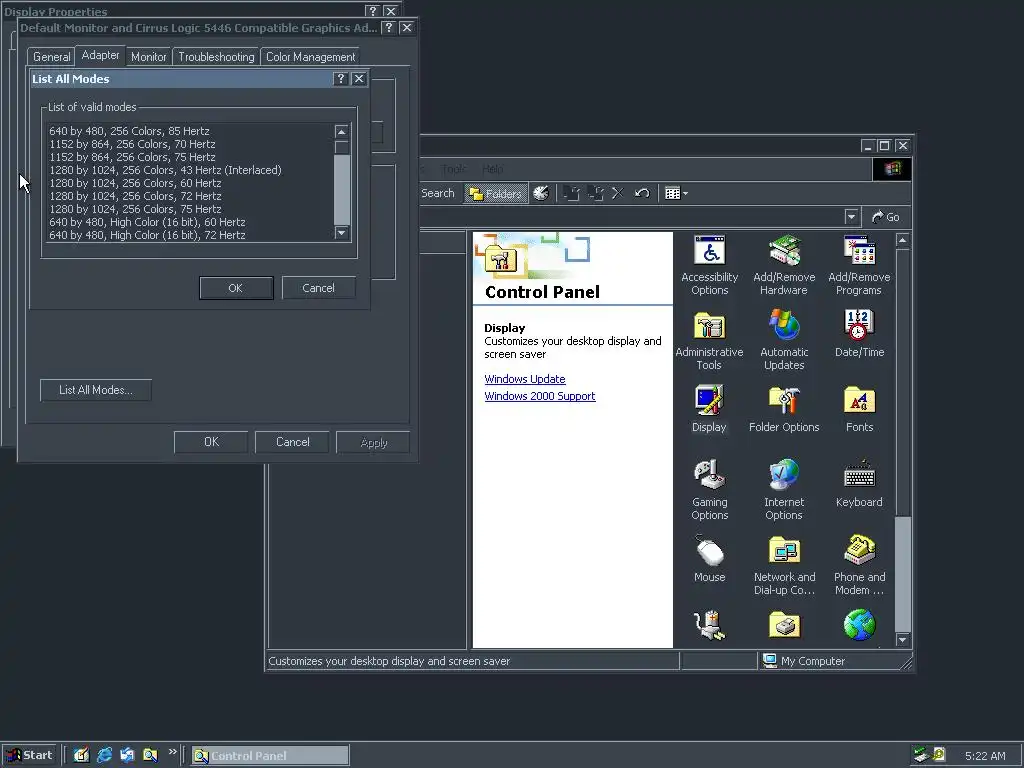Image resolution: width=1024 pixels, height=768 pixels.
Task: Select 1152 by 864, 256 Colors, 70 Hertz
Action: click(132, 144)
